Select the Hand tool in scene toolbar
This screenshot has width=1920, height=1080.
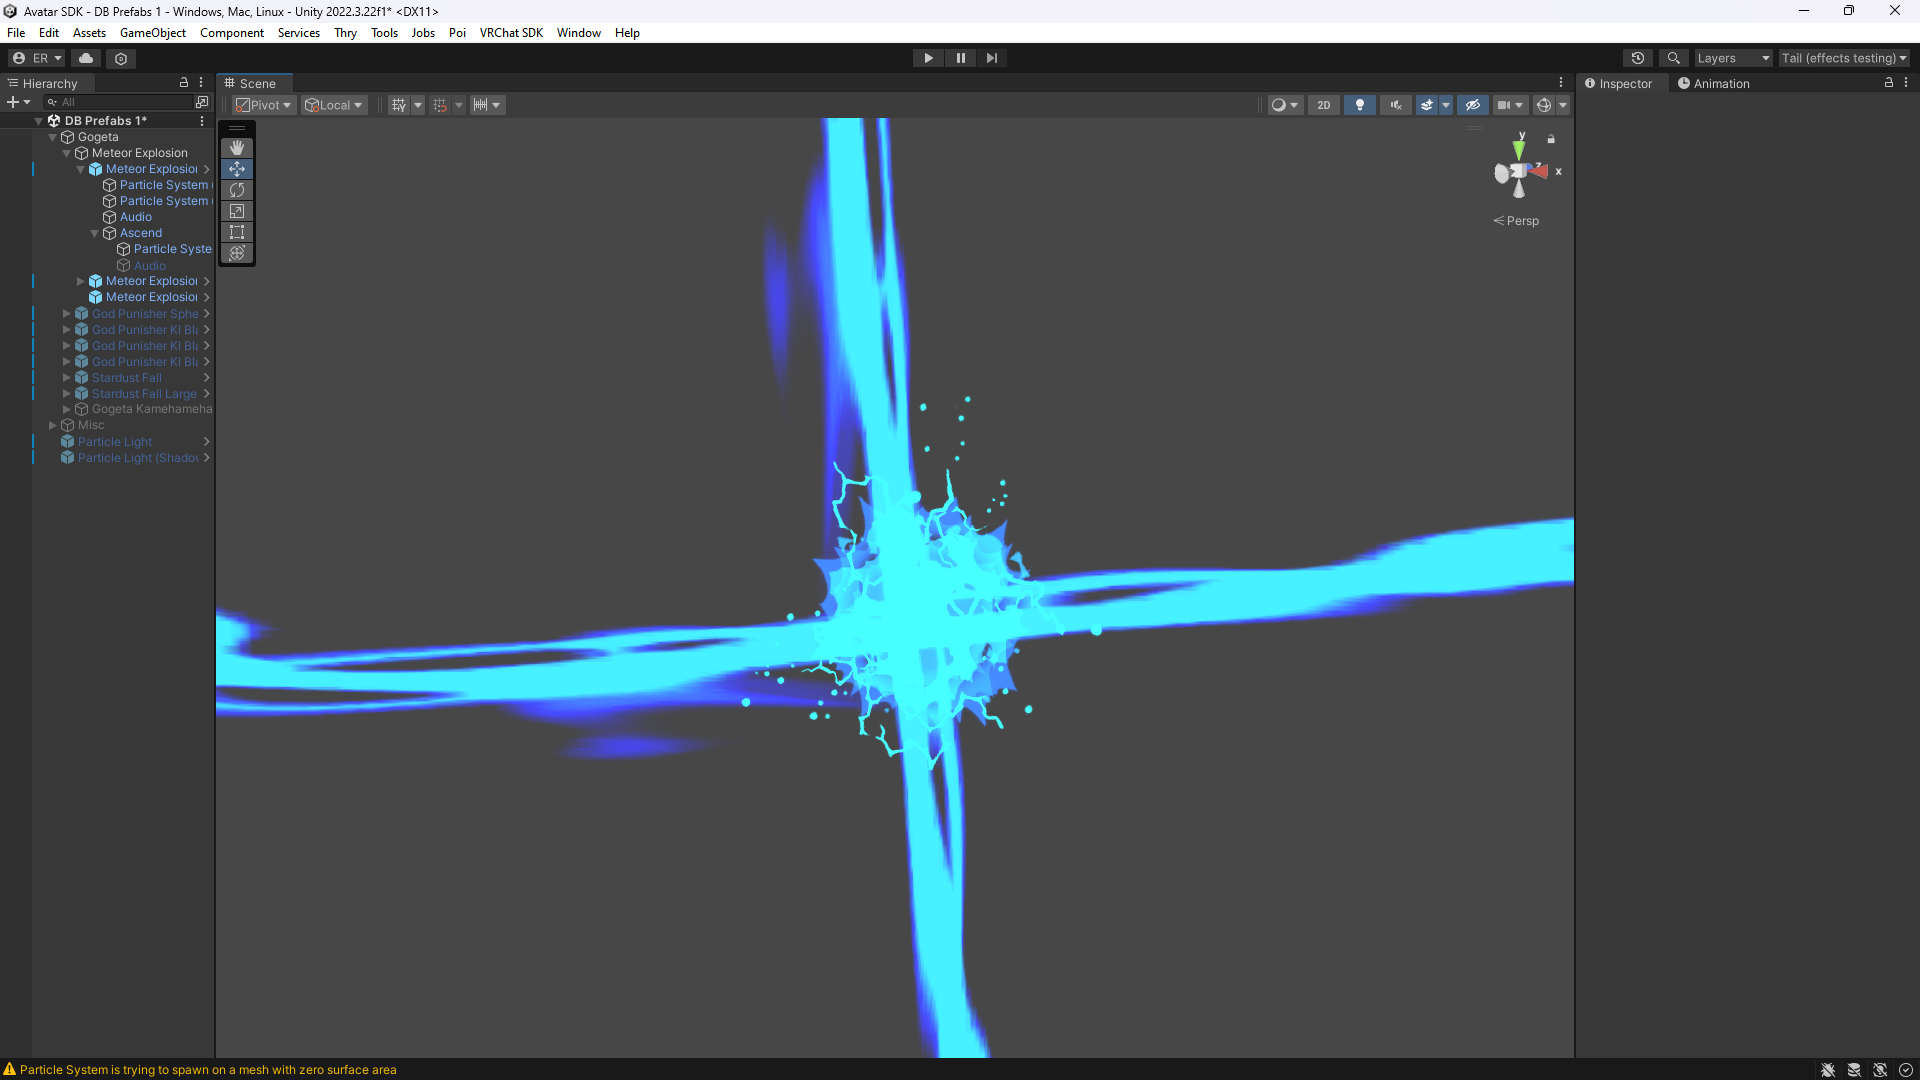[237, 147]
